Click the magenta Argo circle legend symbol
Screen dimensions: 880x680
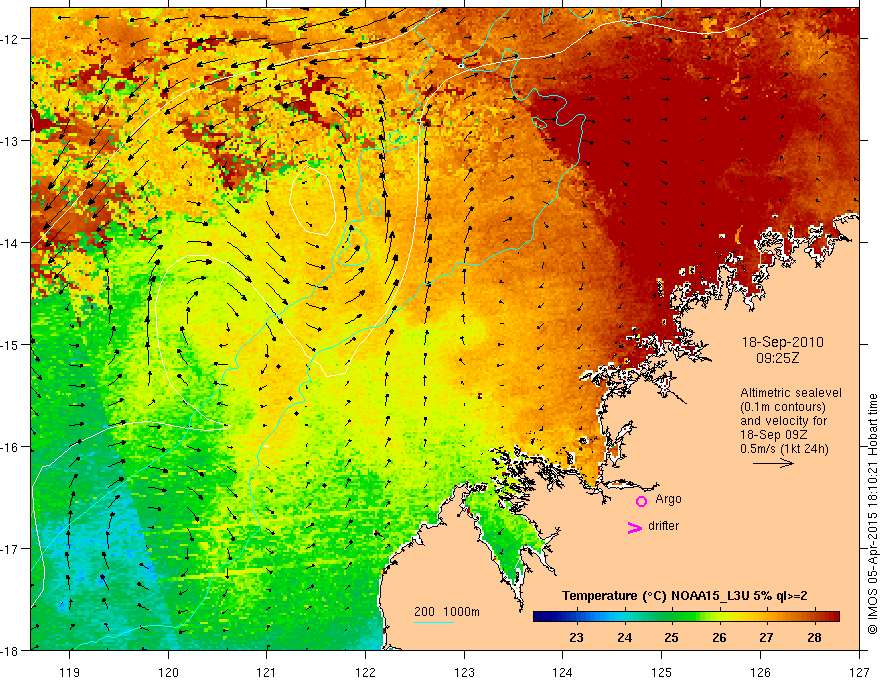641,501
